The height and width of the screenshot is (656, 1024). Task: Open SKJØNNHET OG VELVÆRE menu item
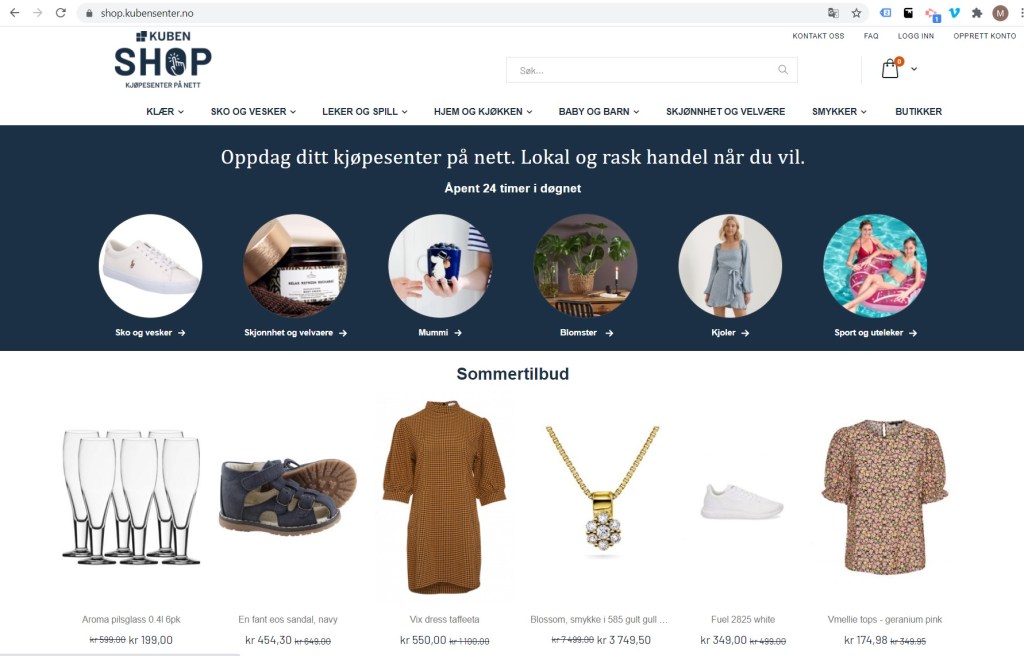(726, 112)
